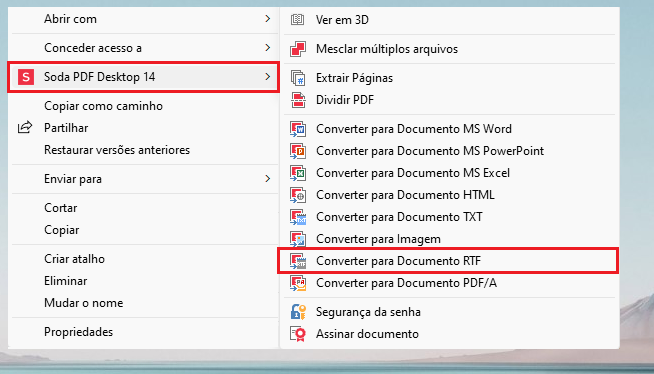
Task: Click the Extrair Páginas icon
Action: [298, 78]
